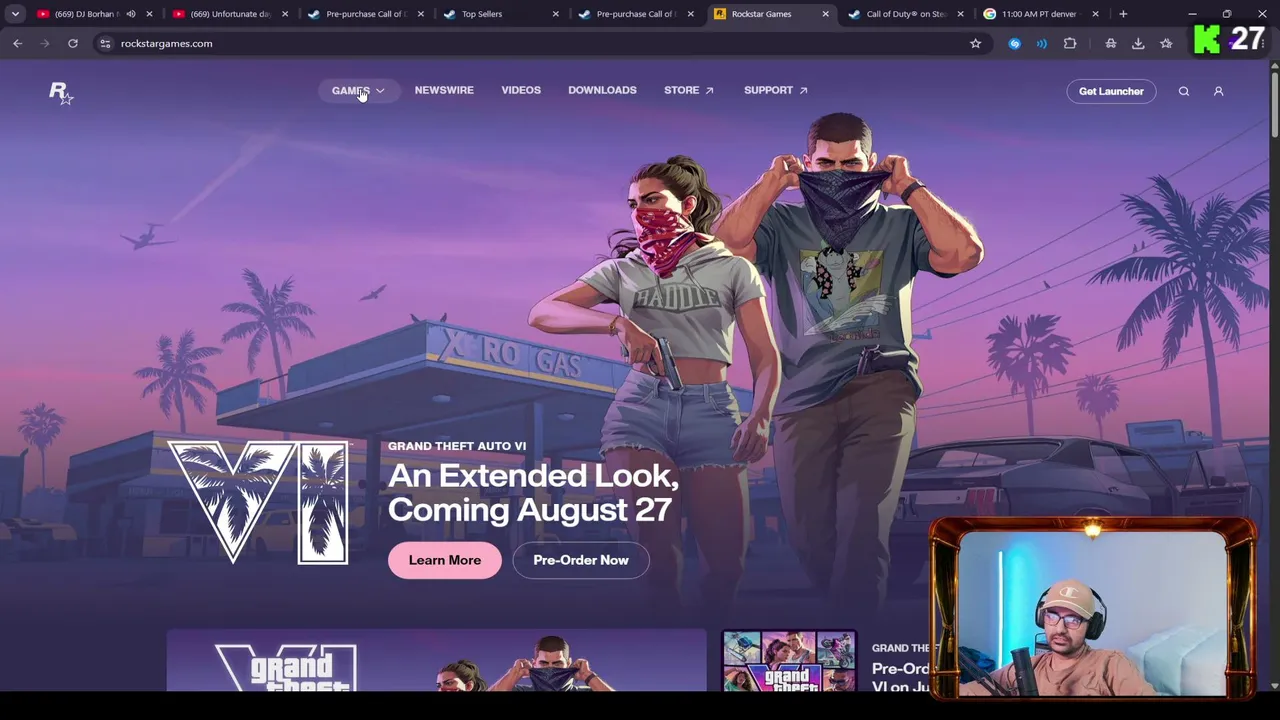Image resolution: width=1280 pixels, height=720 pixels.
Task: Click the pink Learn More button
Action: 445,560
